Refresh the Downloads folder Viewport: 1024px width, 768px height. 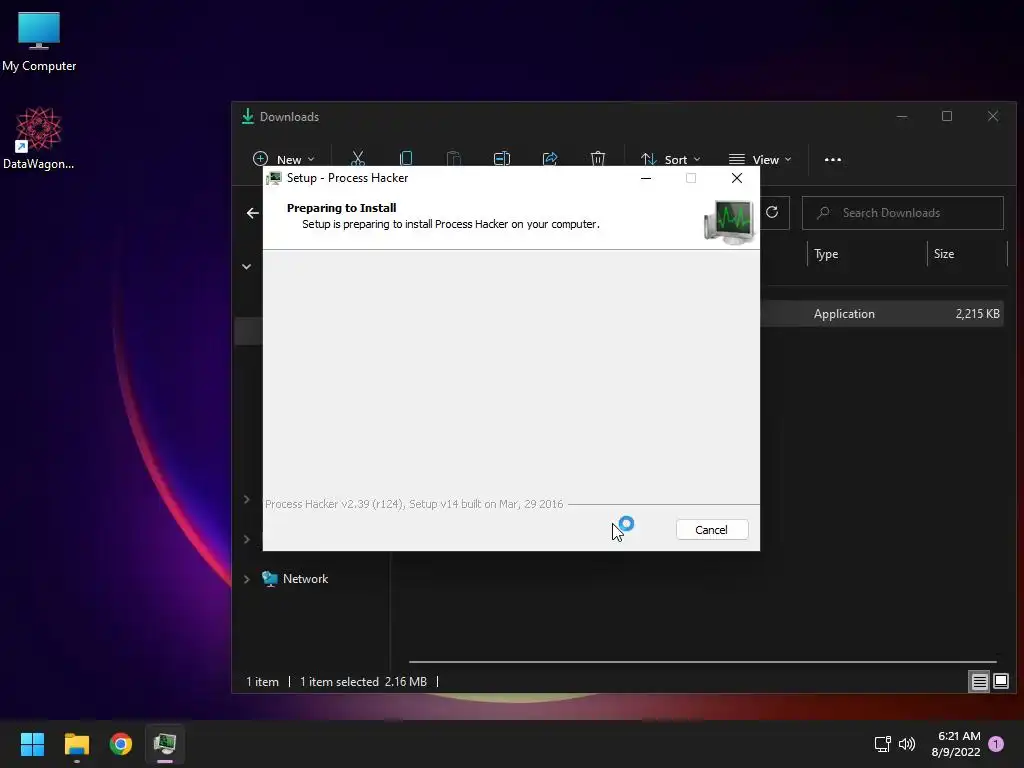pyautogui.click(x=772, y=212)
